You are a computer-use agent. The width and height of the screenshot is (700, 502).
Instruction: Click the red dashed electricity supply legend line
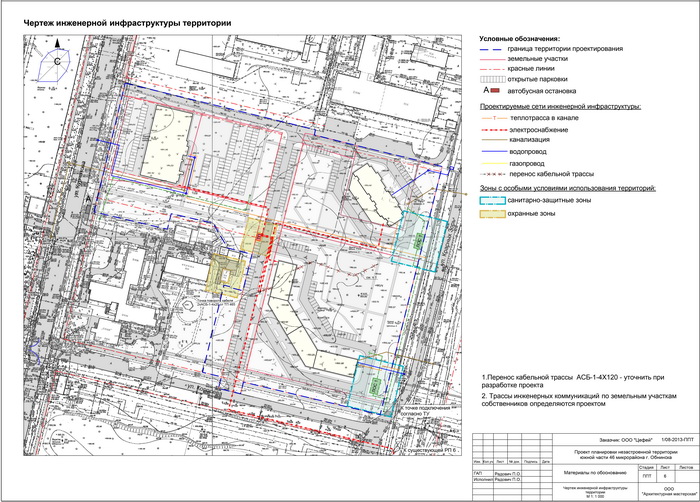pyautogui.click(x=494, y=130)
